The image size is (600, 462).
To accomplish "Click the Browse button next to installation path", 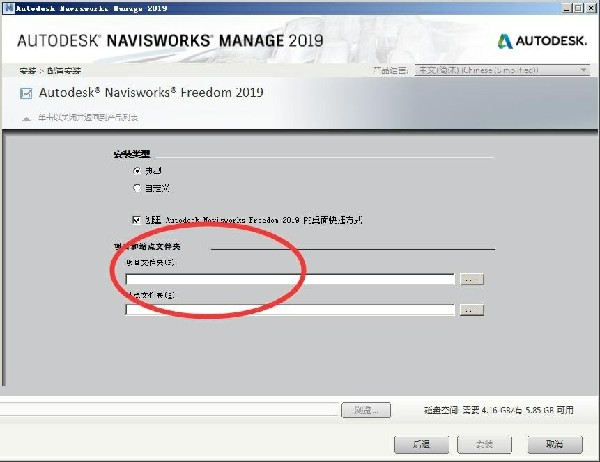I will tap(366, 410).
